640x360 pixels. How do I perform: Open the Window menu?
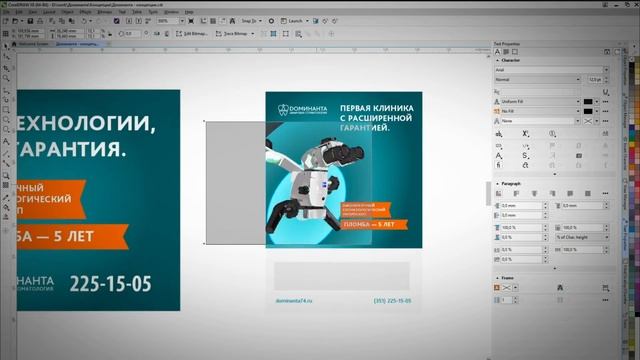(171, 12)
